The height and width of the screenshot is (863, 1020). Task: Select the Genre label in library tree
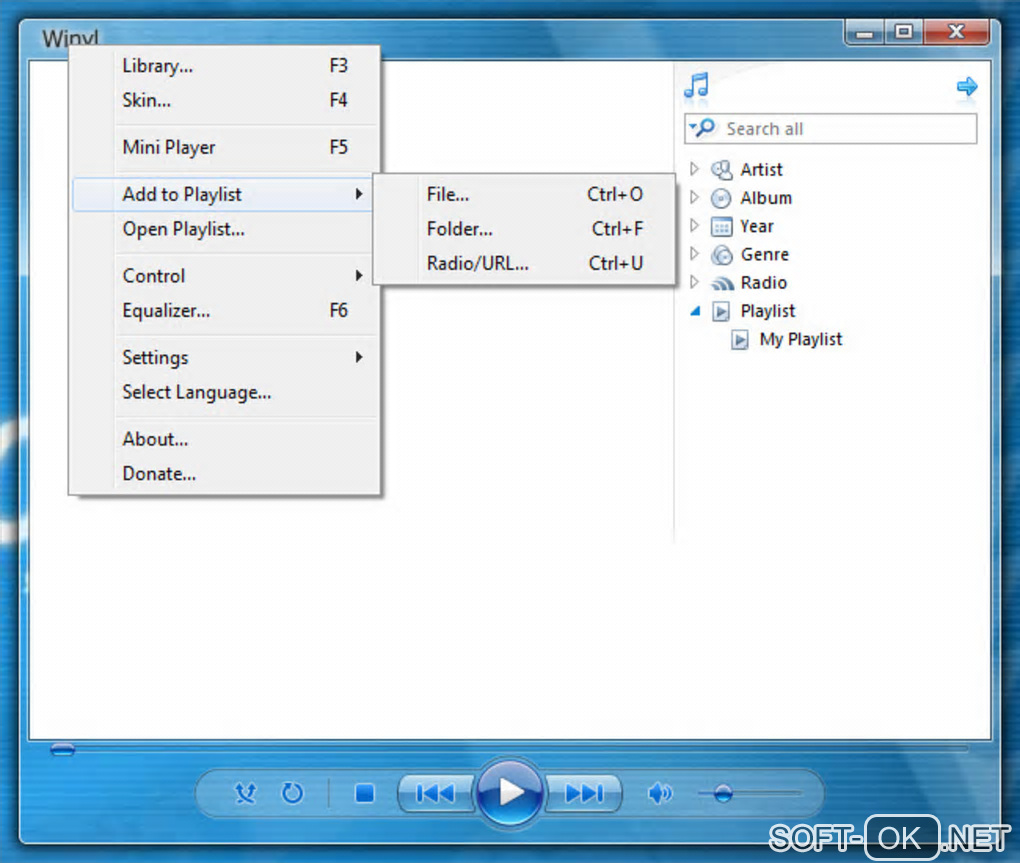(x=765, y=254)
